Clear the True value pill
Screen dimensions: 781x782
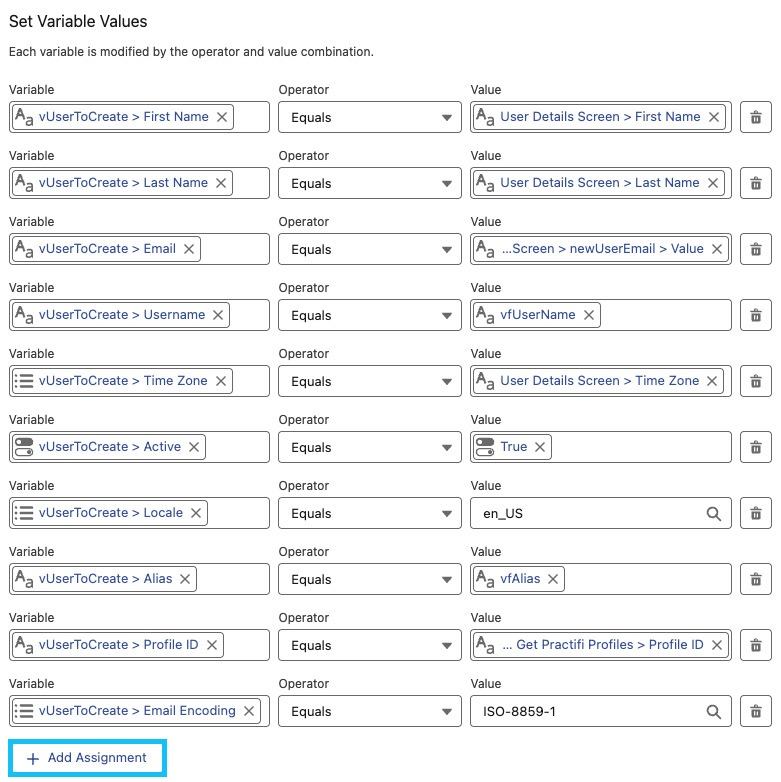540,447
